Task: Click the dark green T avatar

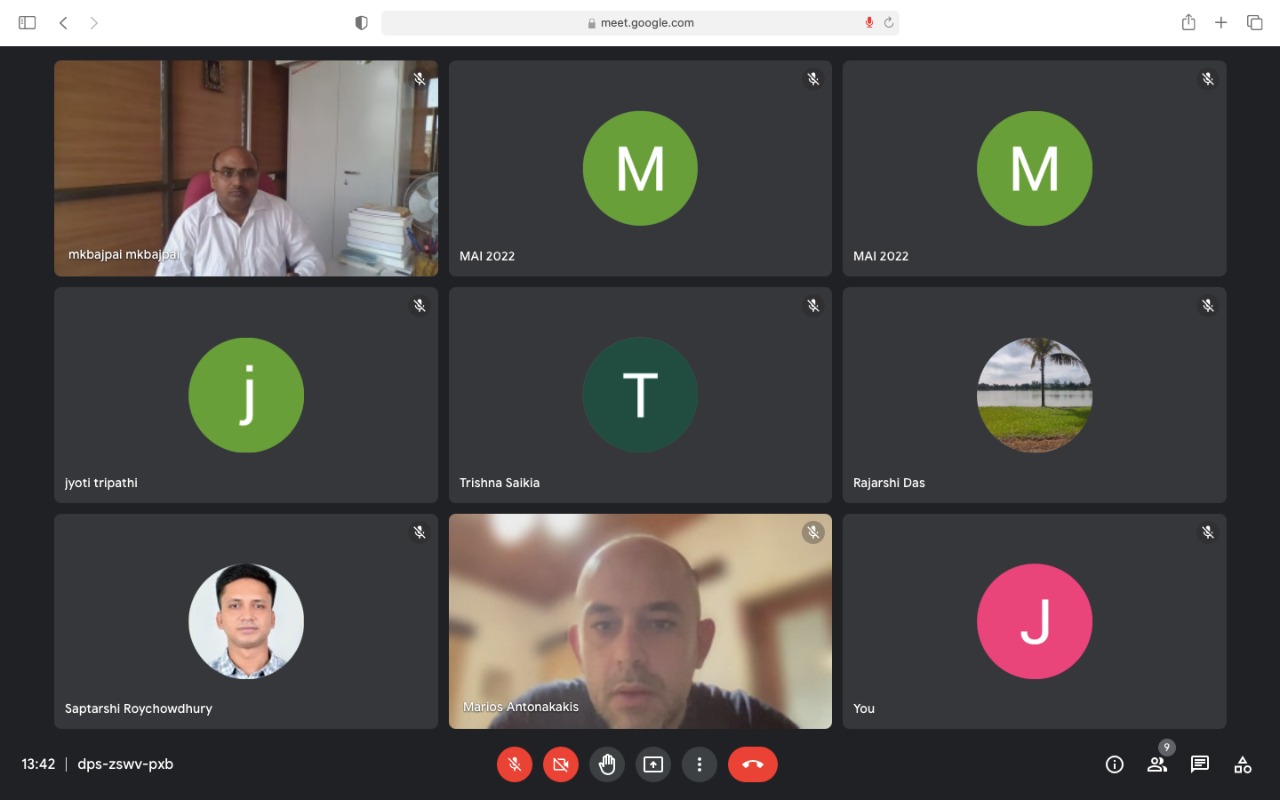Action: [x=640, y=395]
